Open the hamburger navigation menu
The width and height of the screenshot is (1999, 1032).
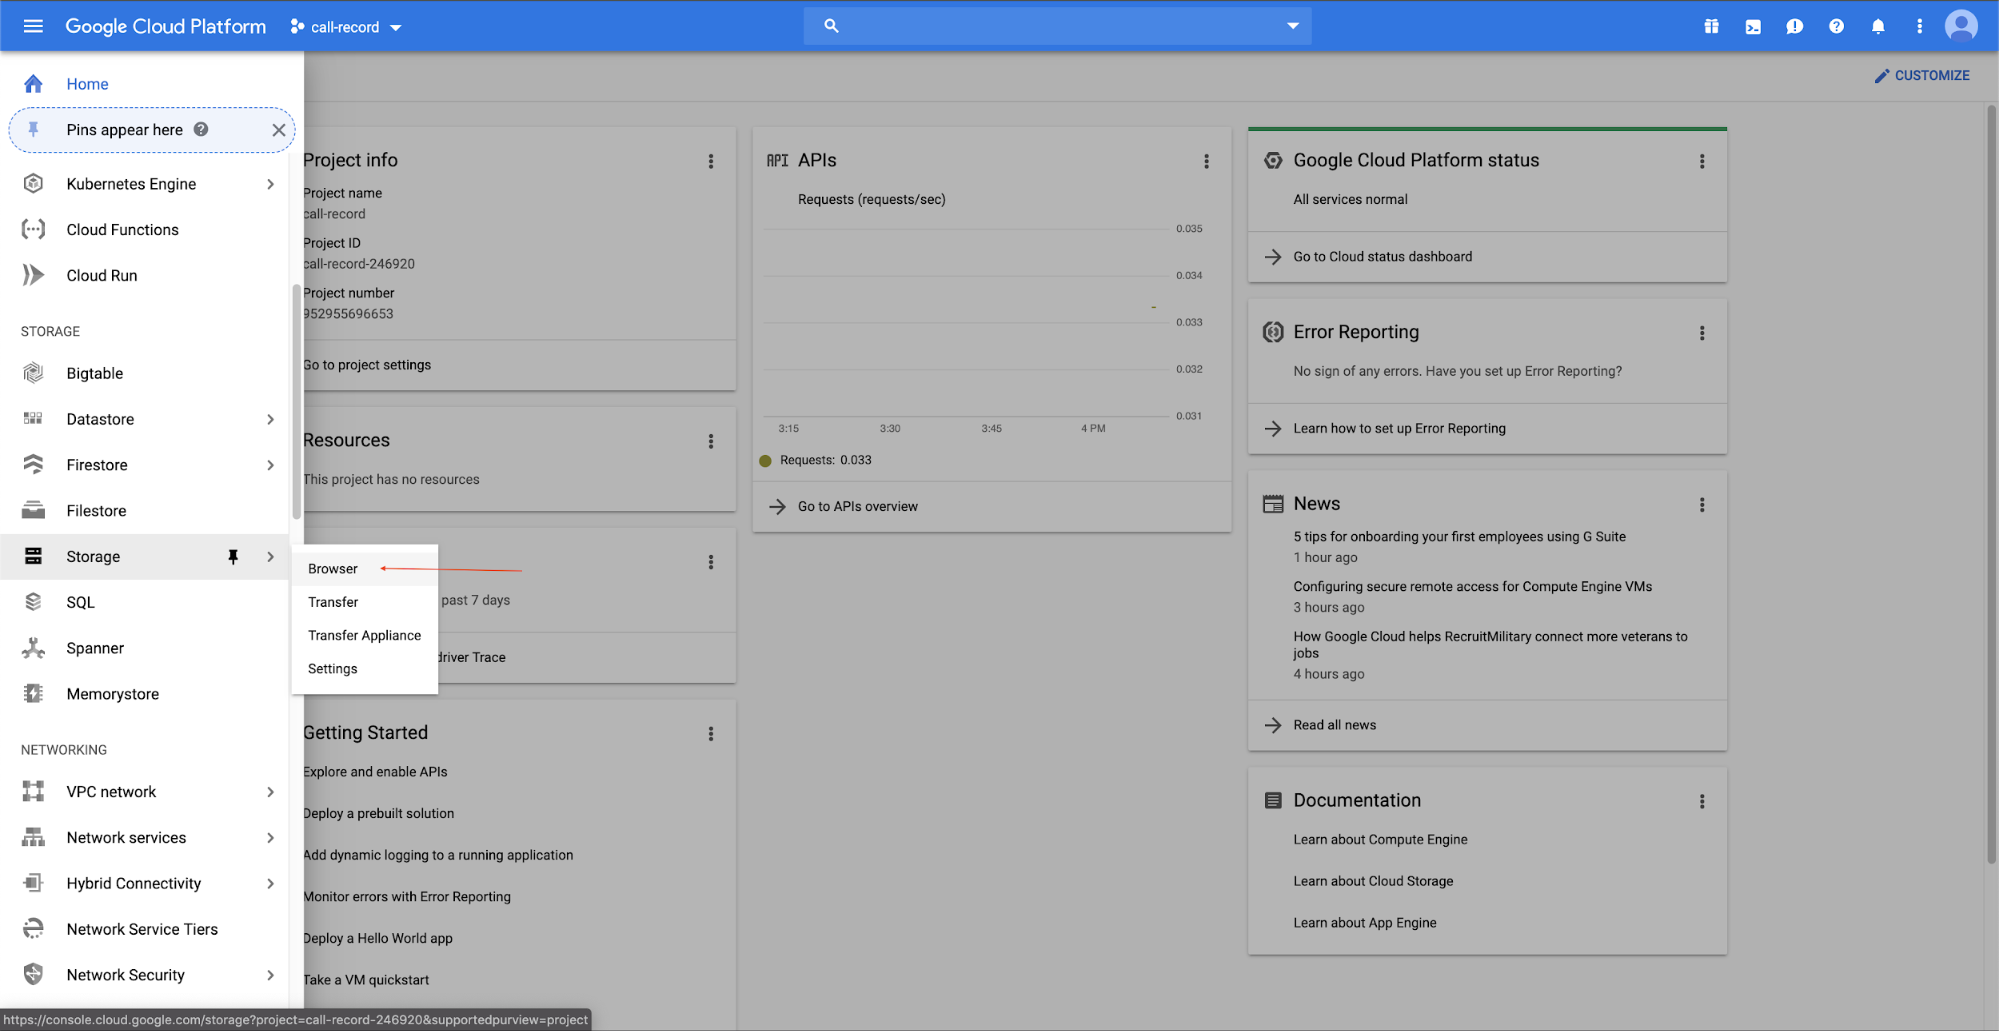33,26
